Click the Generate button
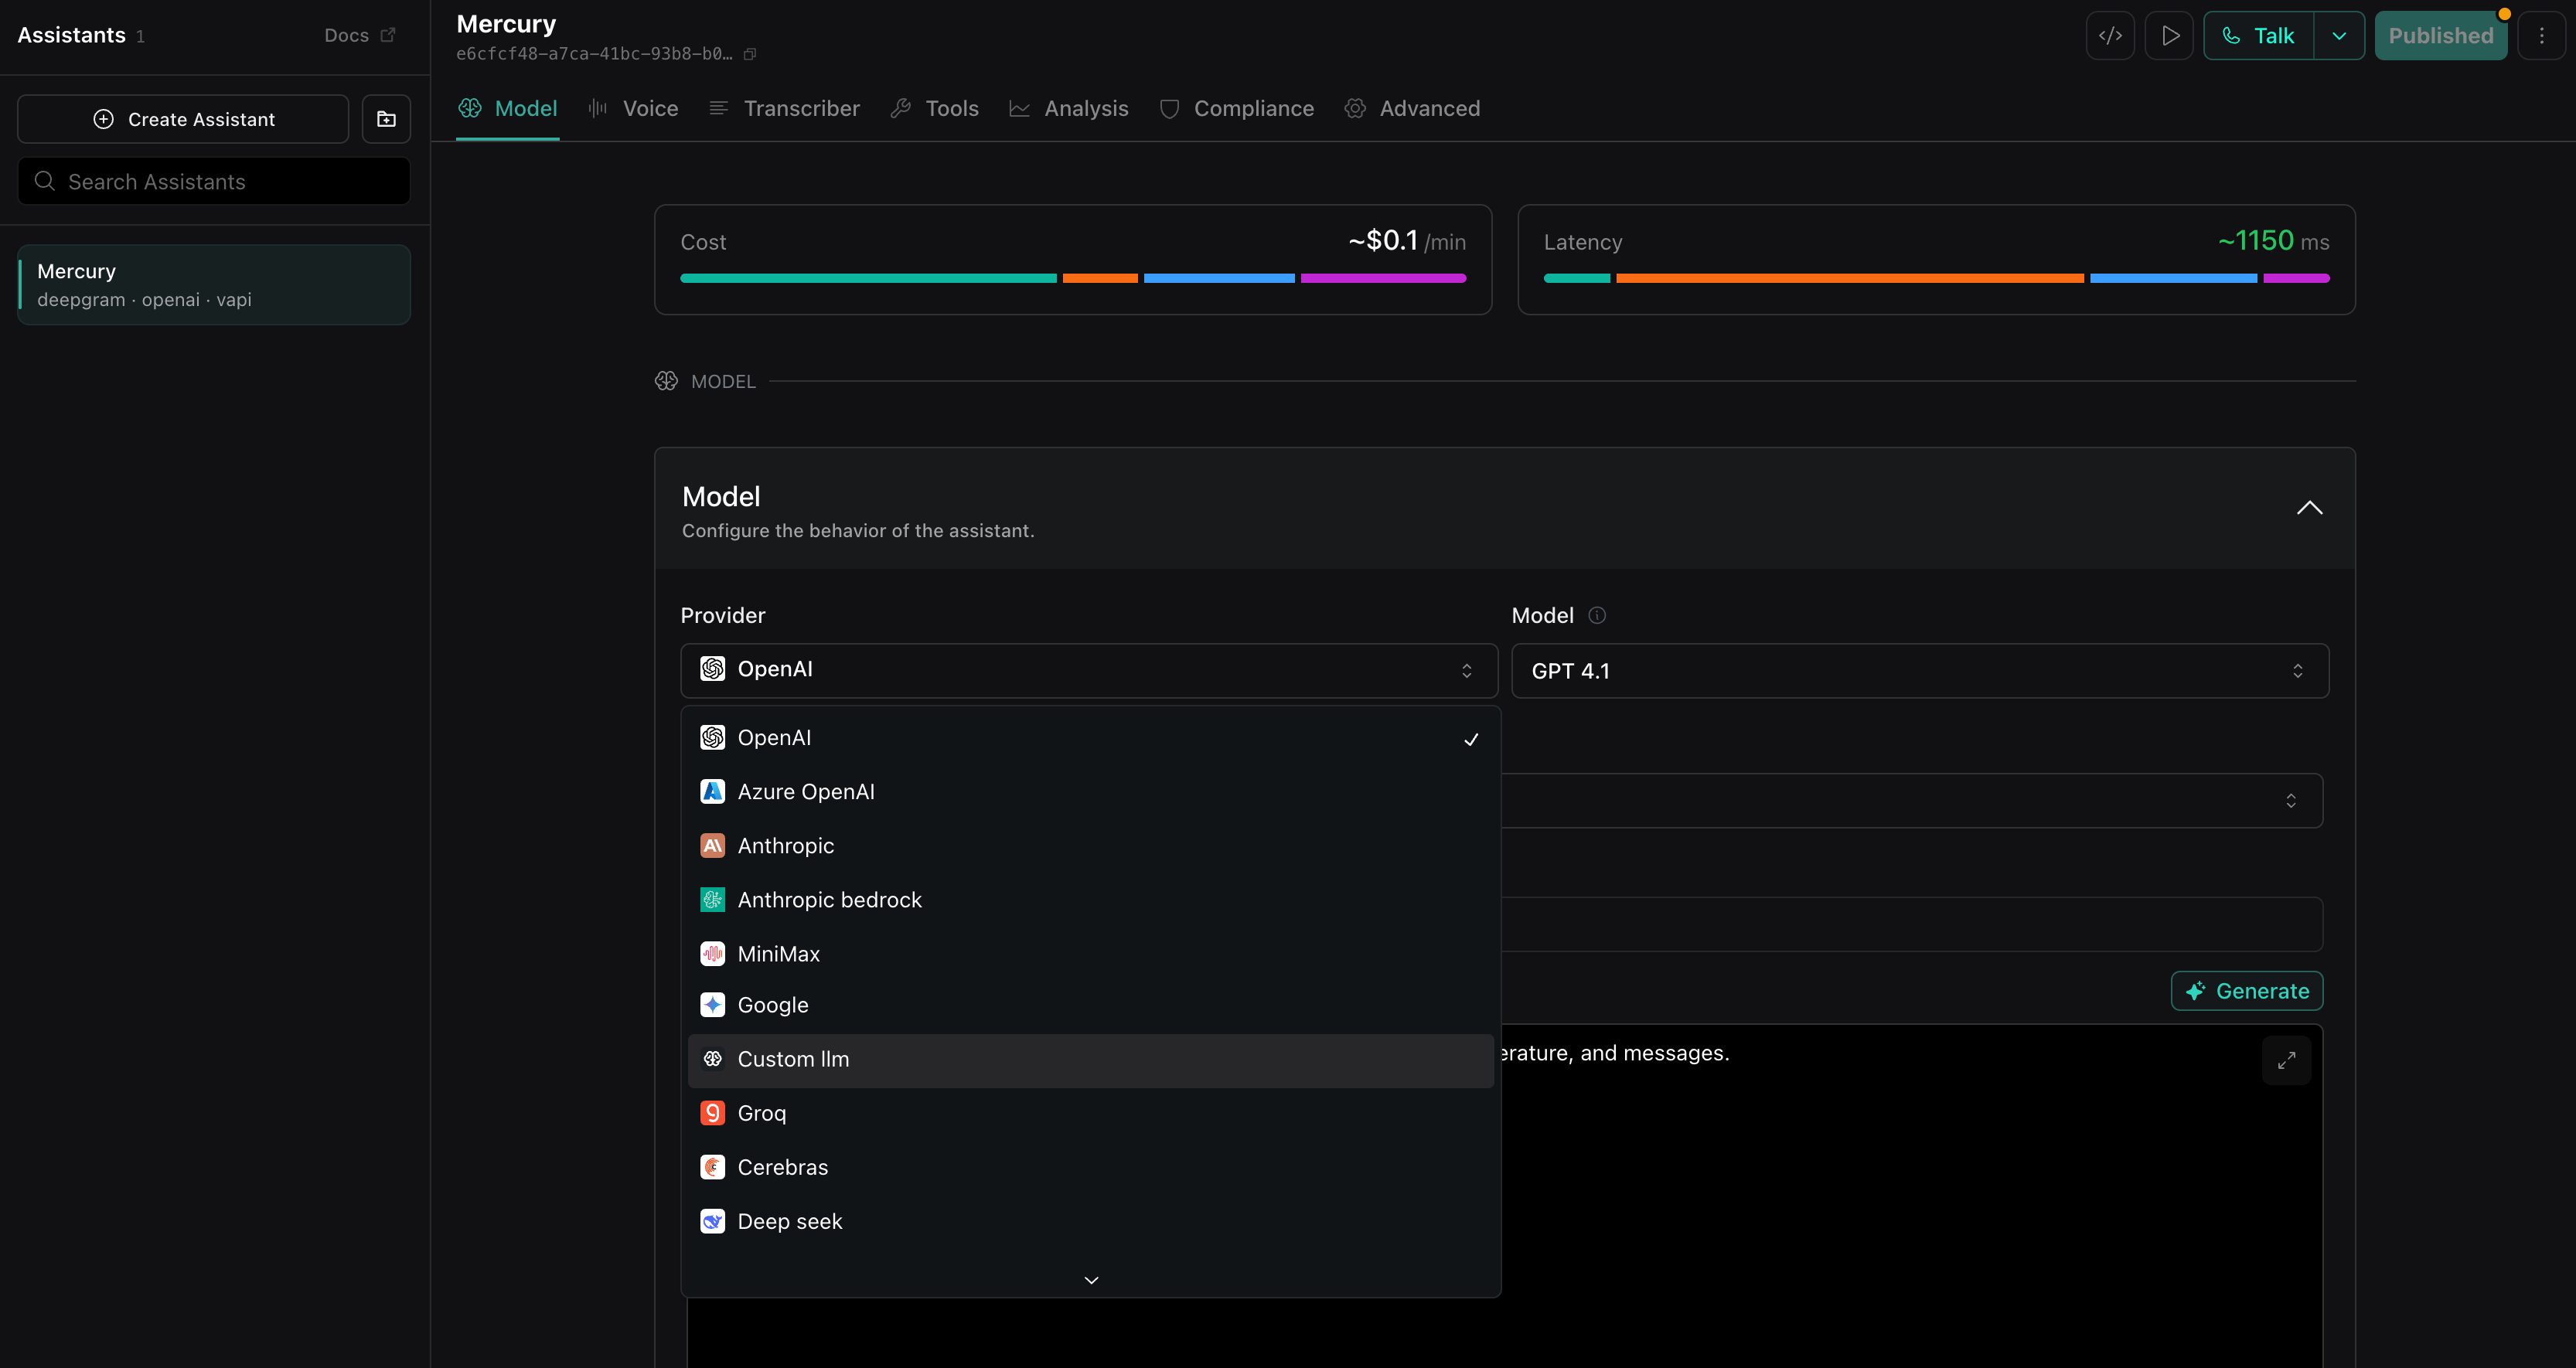 pos(2246,991)
